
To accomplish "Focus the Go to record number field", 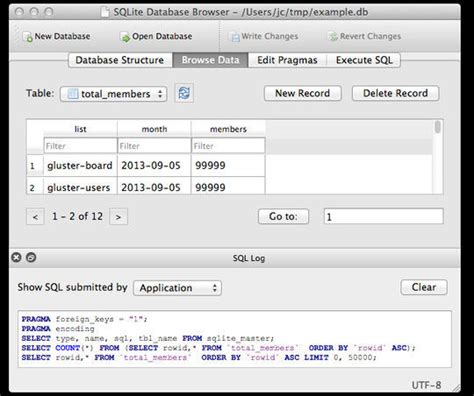I will click(383, 216).
